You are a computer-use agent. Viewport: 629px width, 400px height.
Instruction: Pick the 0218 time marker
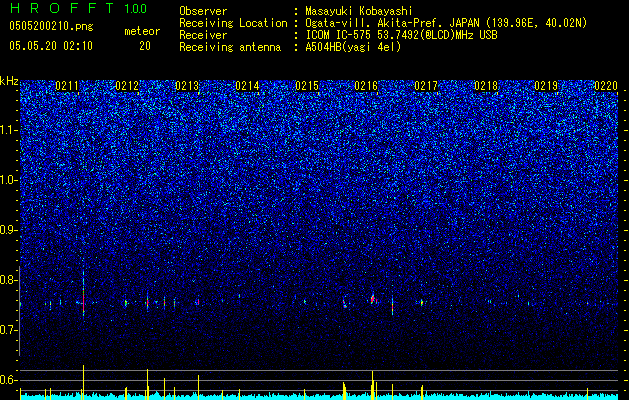tap(486, 86)
